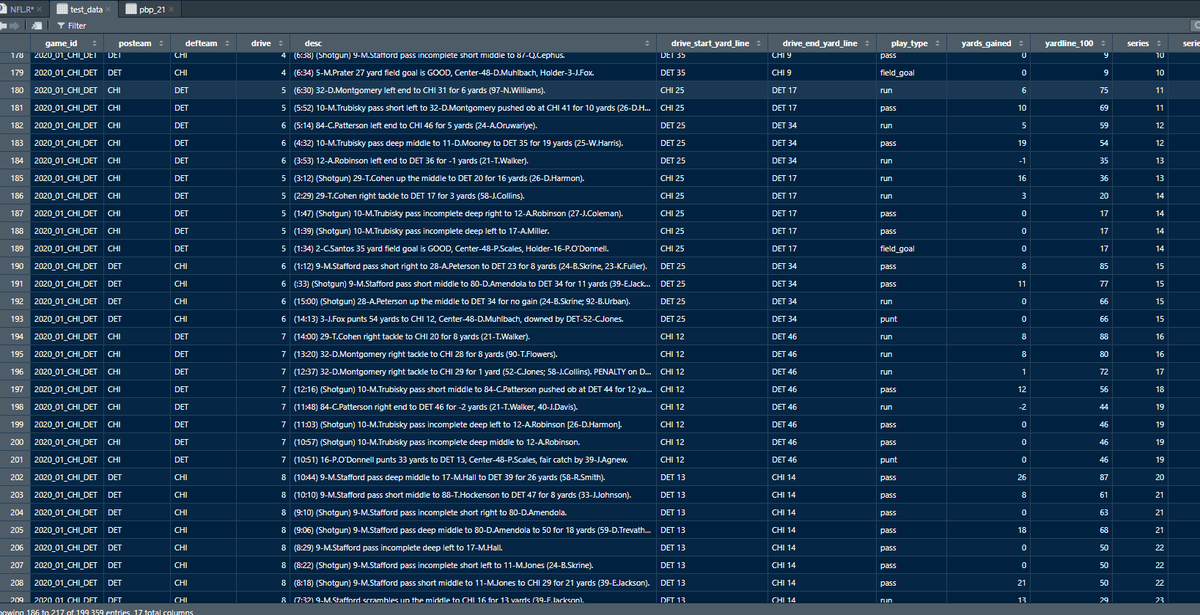Image resolution: width=1200 pixels, height=615 pixels.
Task: Sort by game_id using its arrows
Action: click(x=94, y=44)
